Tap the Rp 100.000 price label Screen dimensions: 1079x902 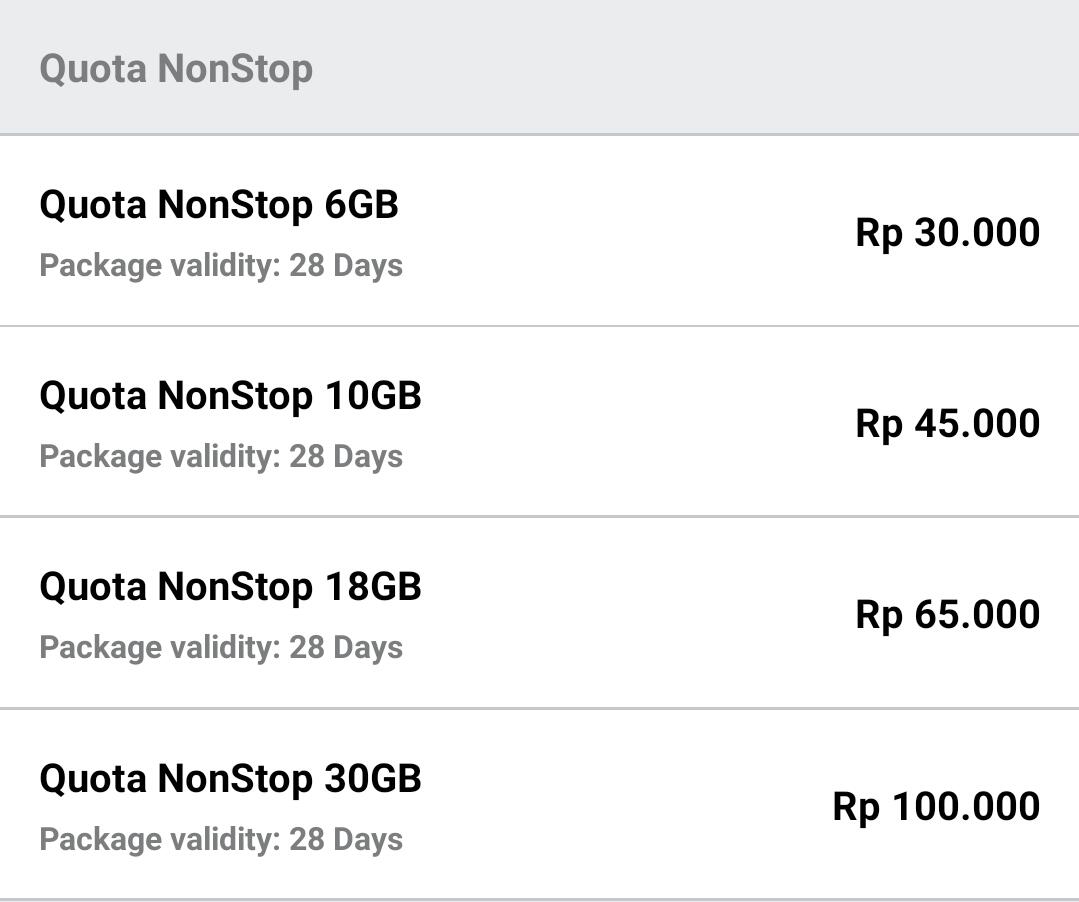click(936, 804)
